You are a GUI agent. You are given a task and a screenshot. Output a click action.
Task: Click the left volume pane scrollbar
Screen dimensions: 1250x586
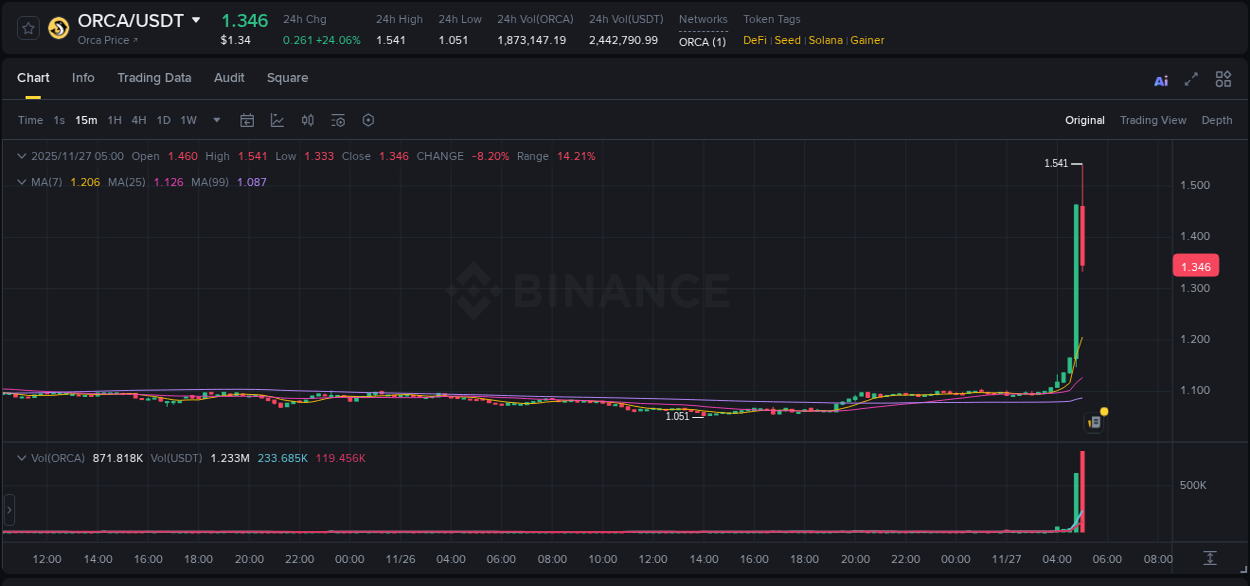(9, 510)
